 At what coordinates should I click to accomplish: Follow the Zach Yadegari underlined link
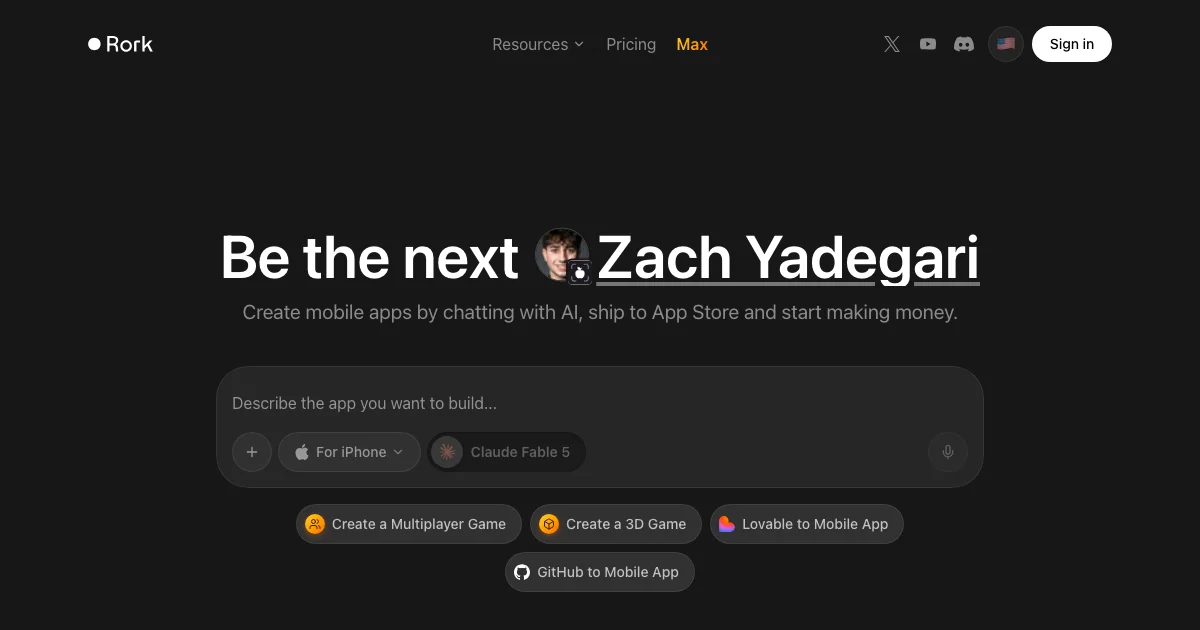[x=788, y=257]
